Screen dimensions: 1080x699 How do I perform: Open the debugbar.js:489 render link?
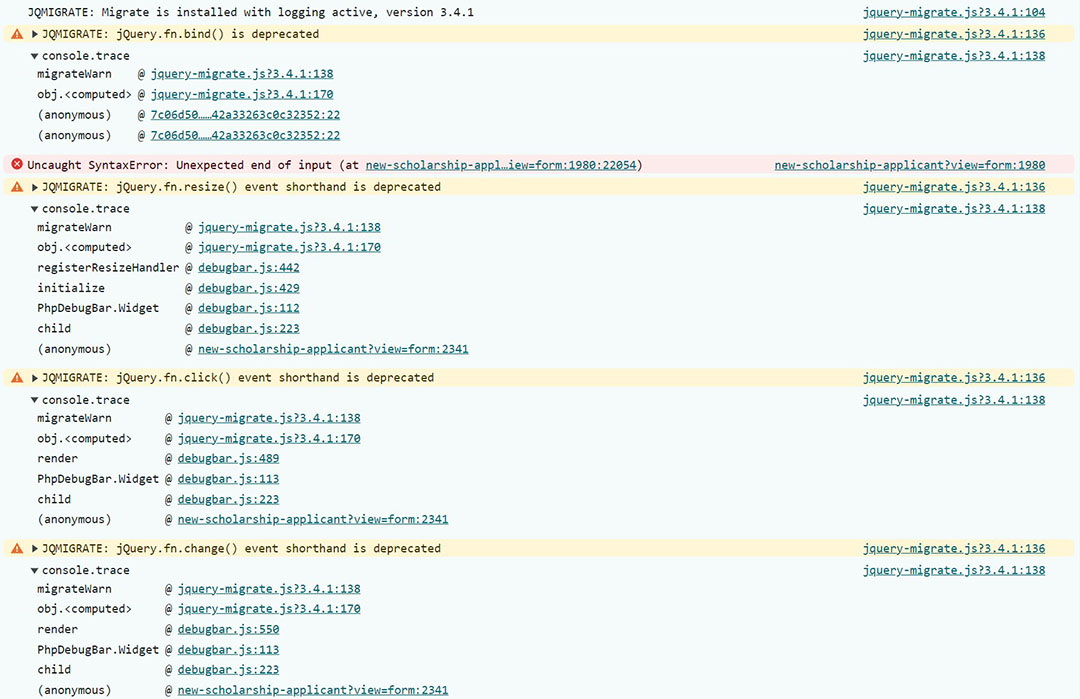(228, 459)
